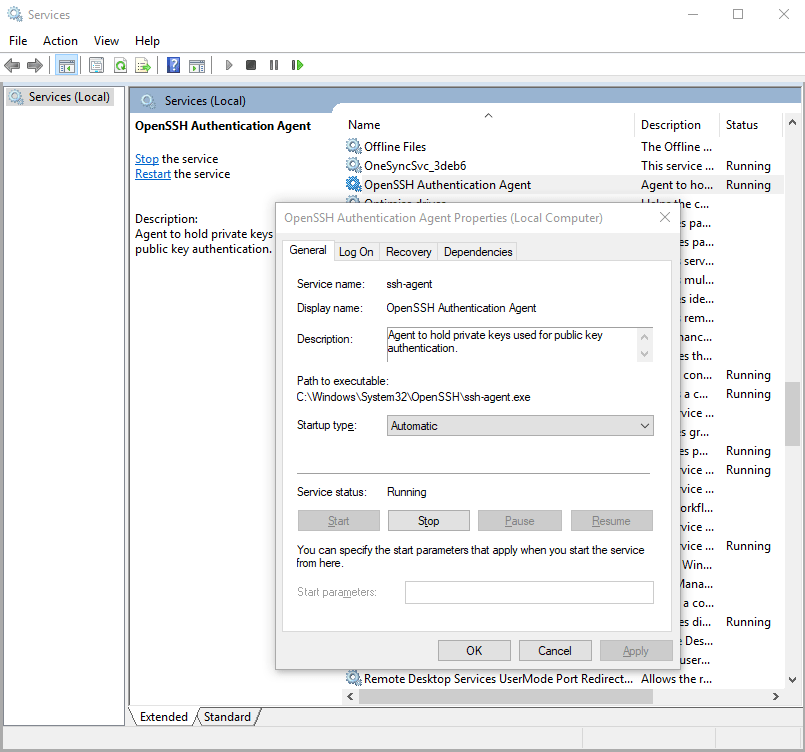Click the Stop Service square icon
The width and height of the screenshot is (805, 752).
(251, 65)
